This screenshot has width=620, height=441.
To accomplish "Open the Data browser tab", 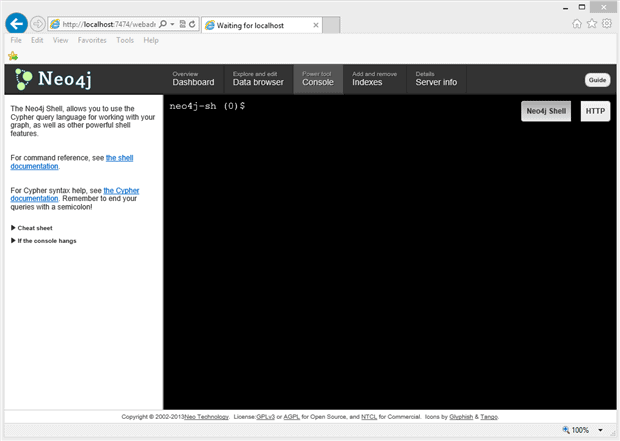I will [x=258, y=79].
